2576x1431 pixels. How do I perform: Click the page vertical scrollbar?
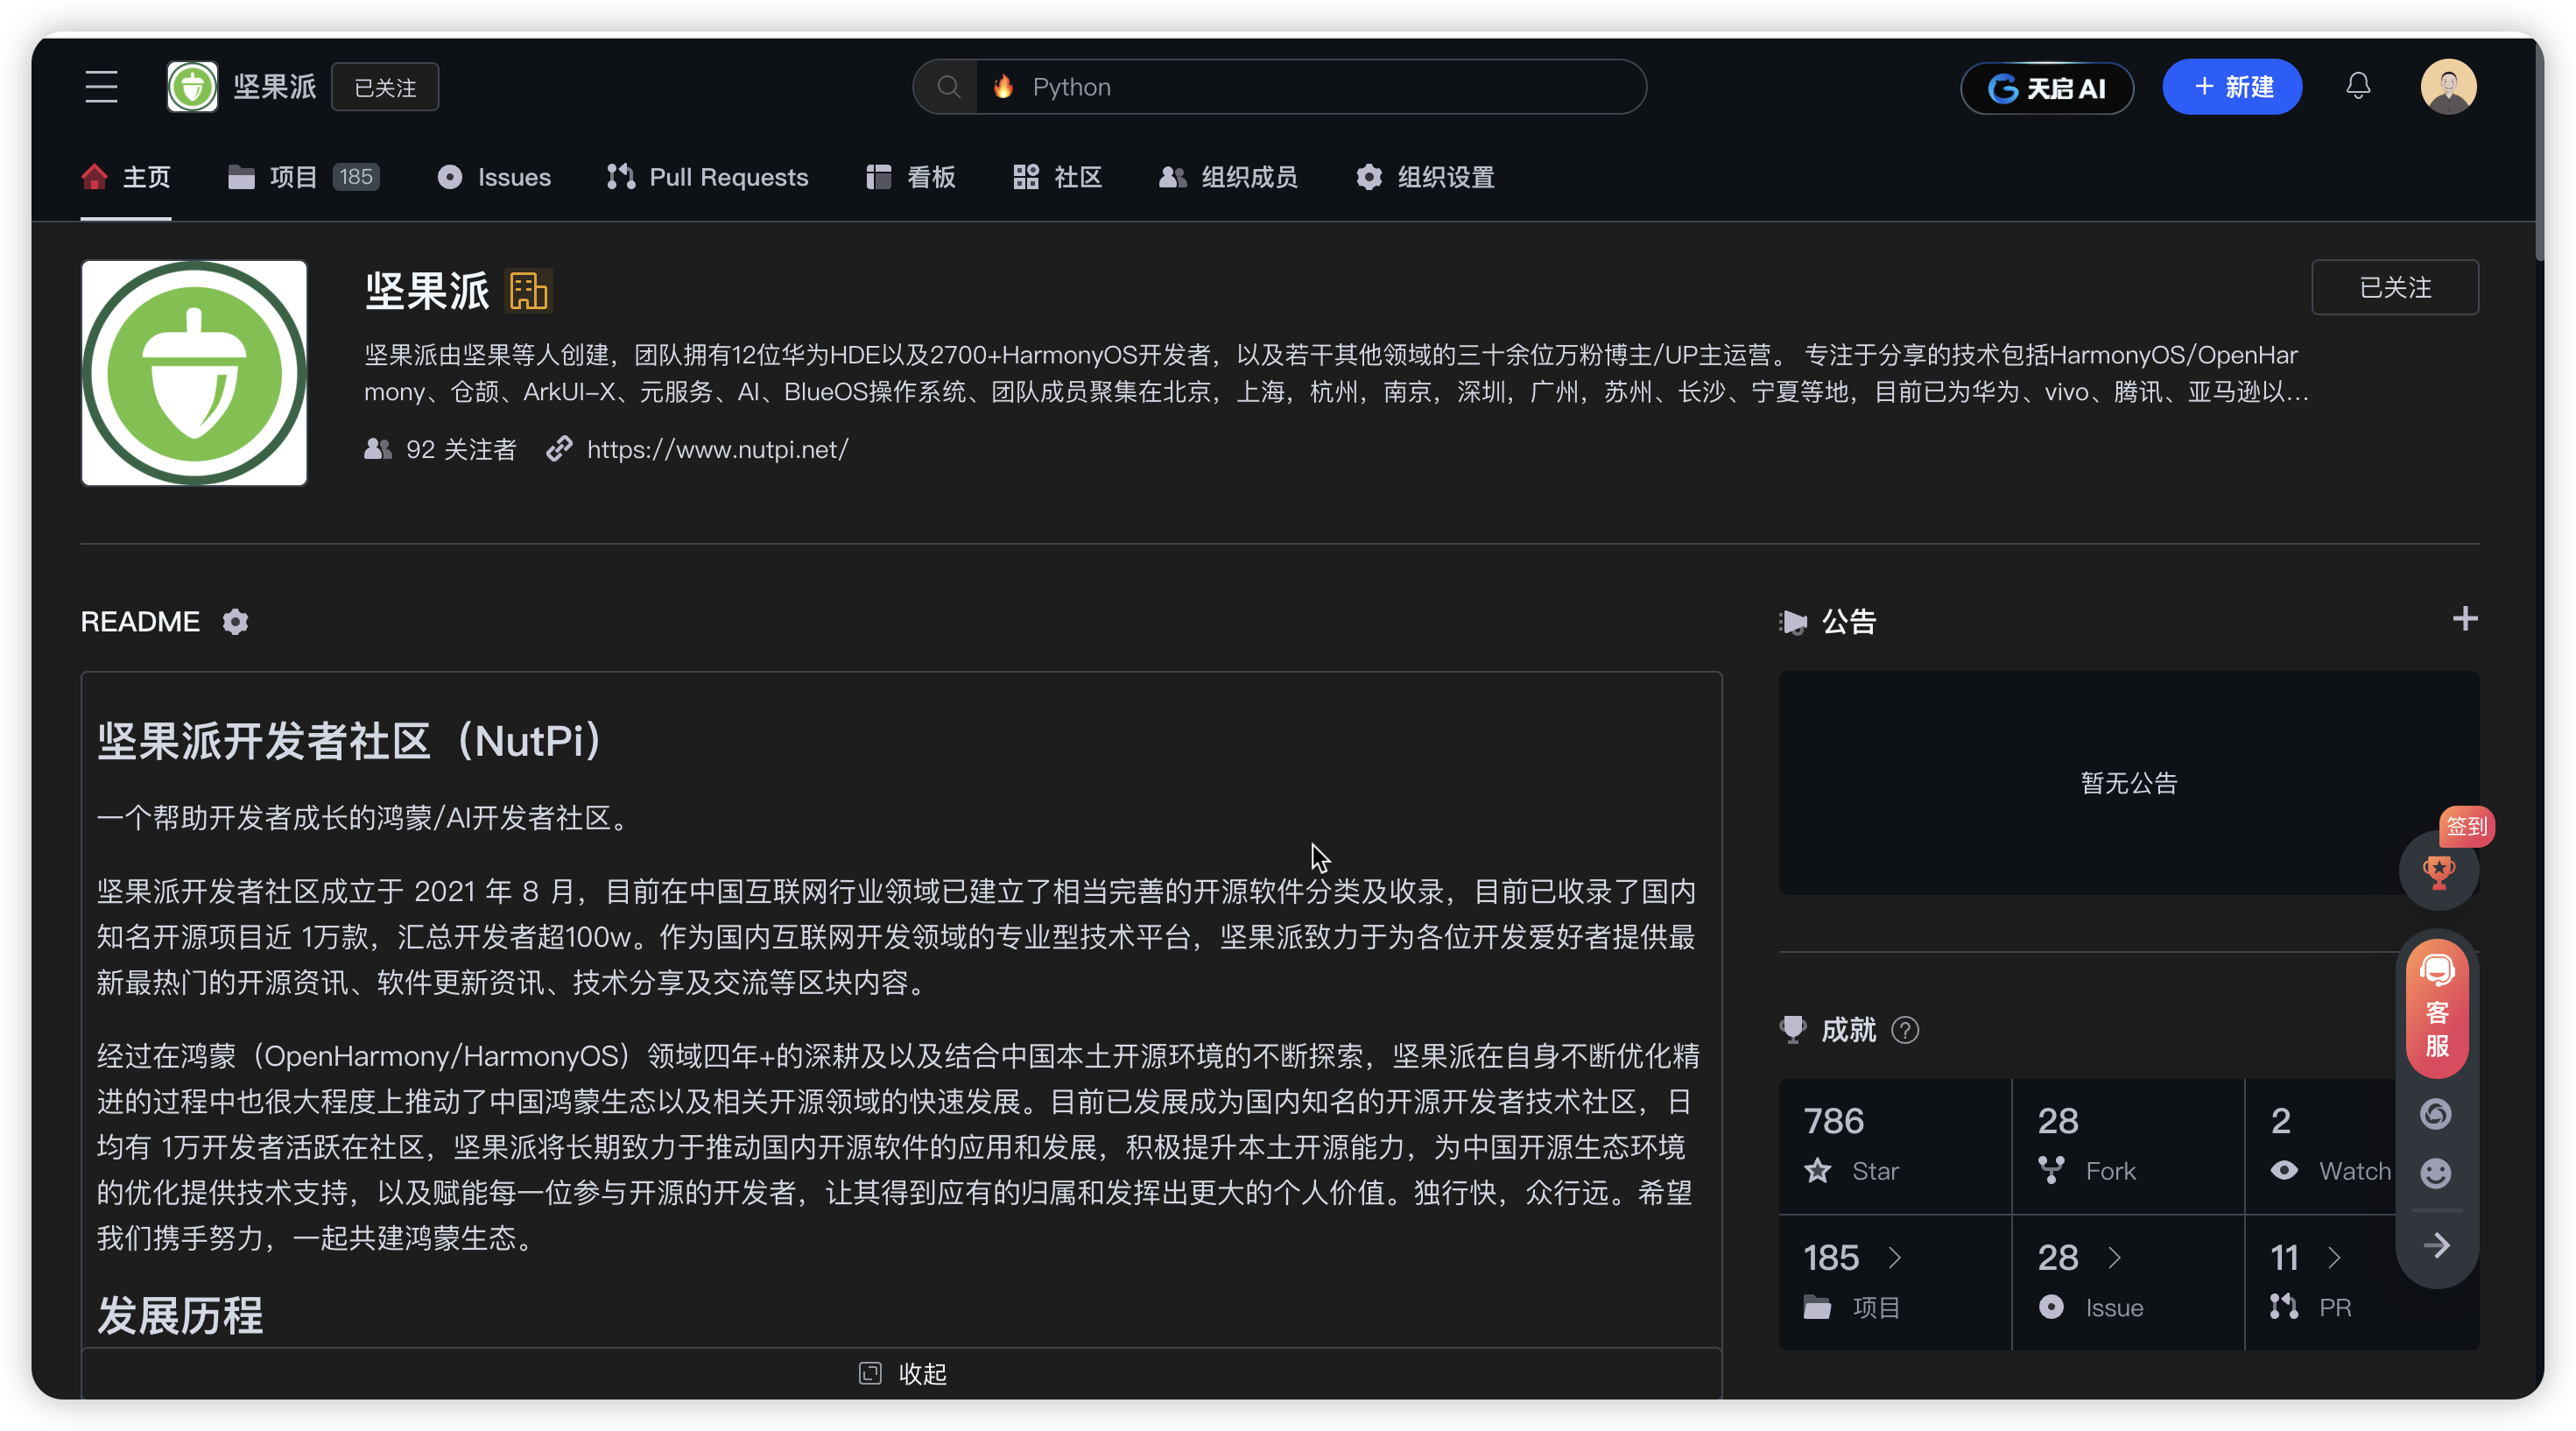[x=2538, y=150]
